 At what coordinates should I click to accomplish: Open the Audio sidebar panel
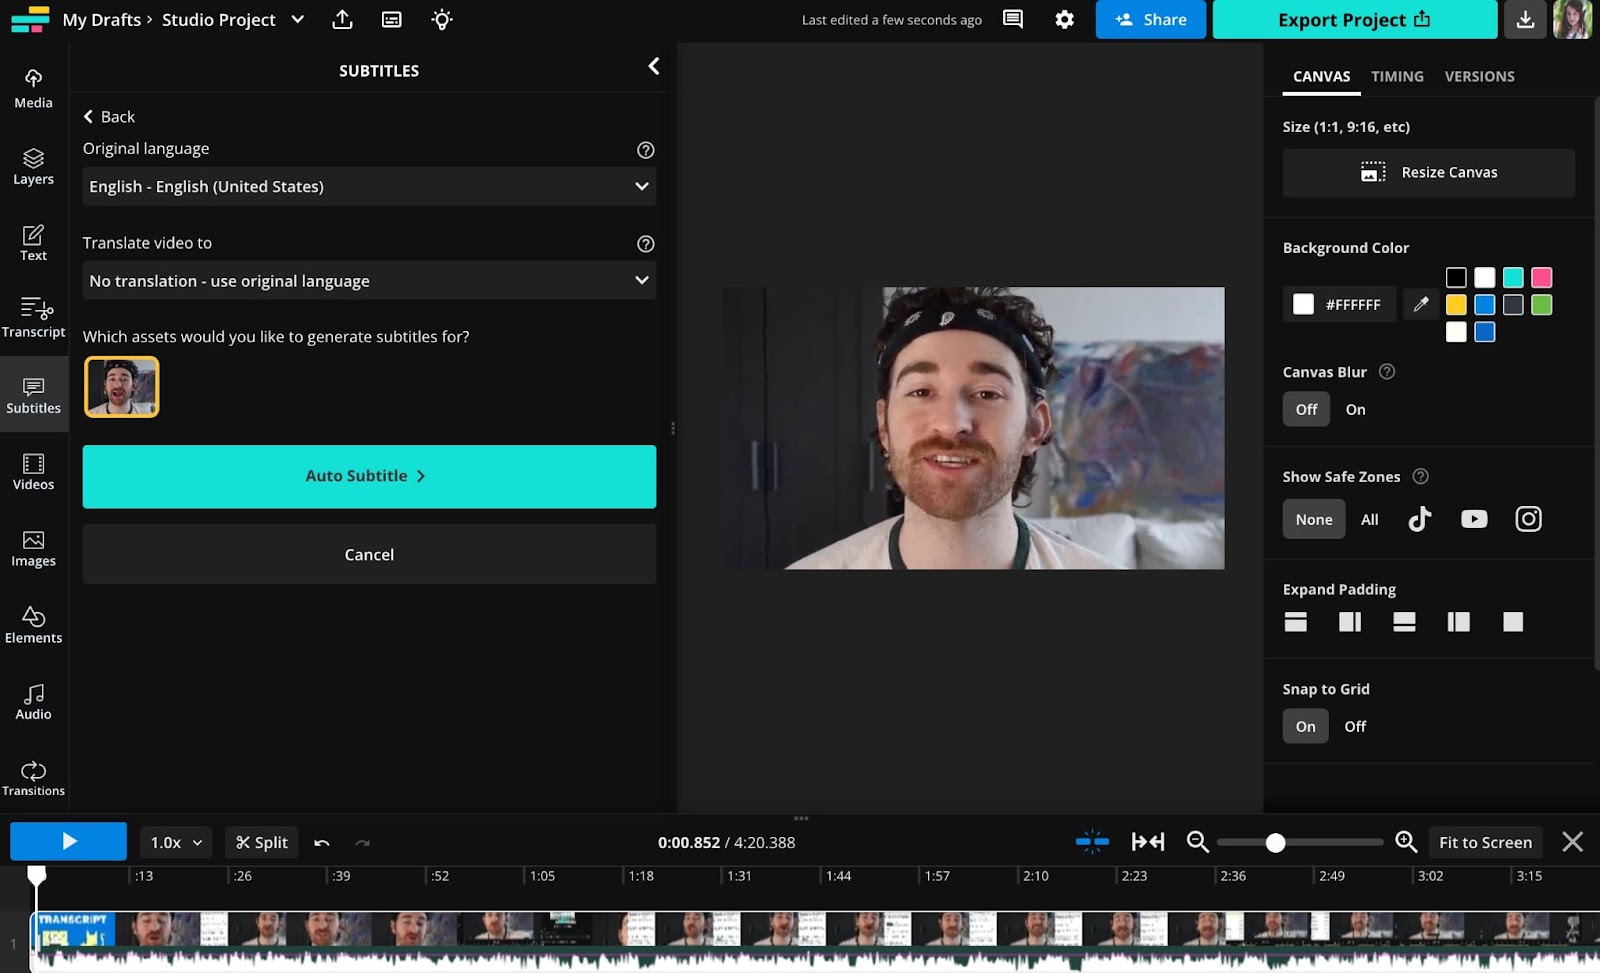pyautogui.click(x=33, y=702)
